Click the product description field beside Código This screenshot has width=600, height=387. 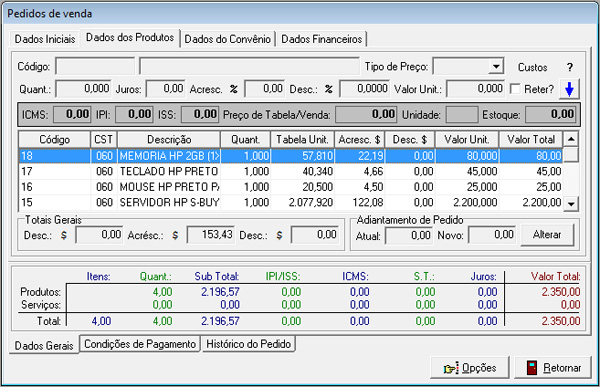[249, 66]
